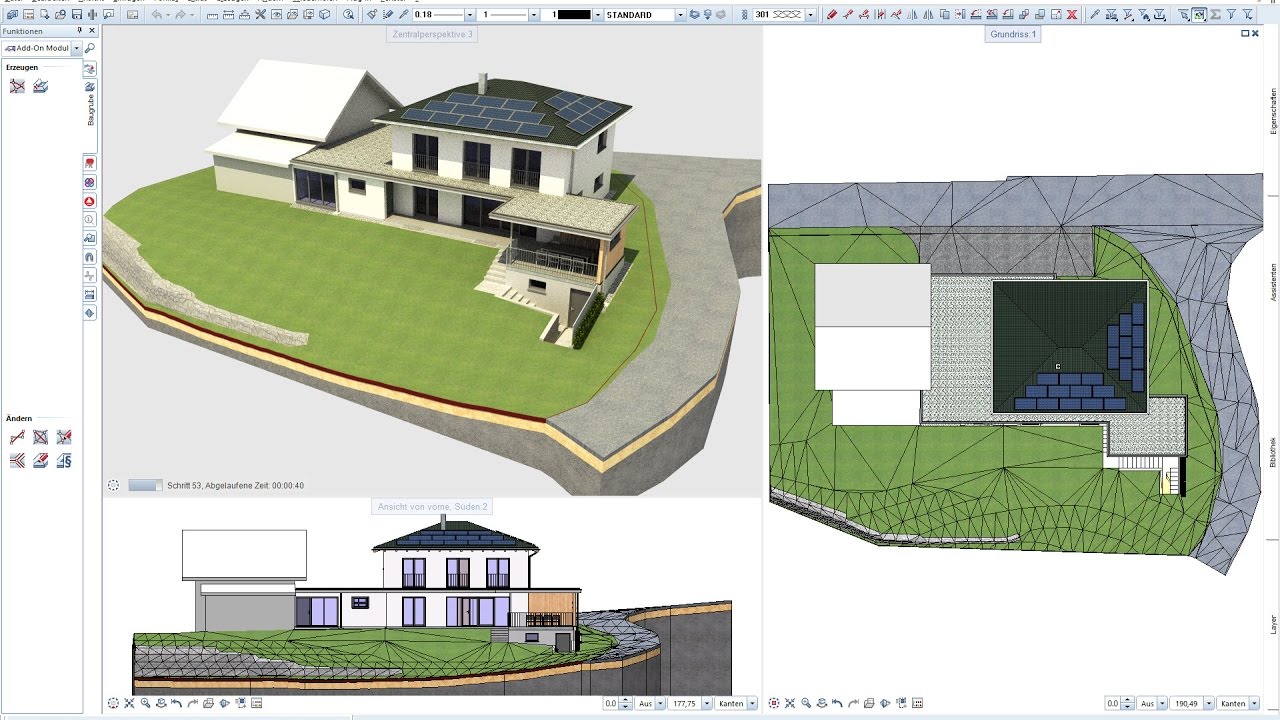
Task: Click the red X delete icon
Action: (x=1072, y=15)
